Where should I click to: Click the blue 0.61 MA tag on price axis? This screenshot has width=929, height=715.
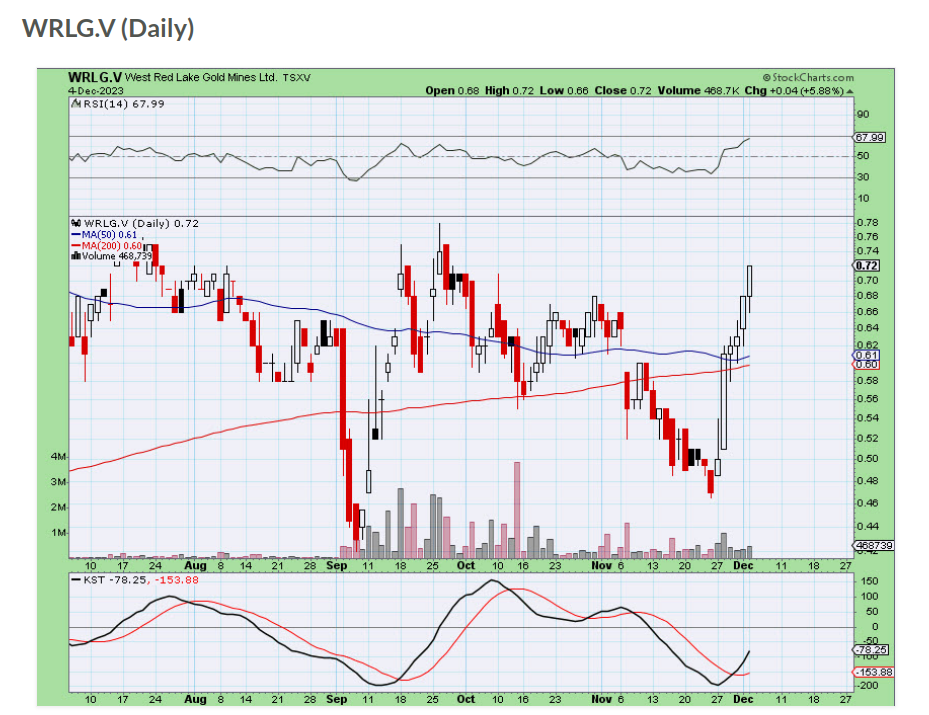pos(866,355)
